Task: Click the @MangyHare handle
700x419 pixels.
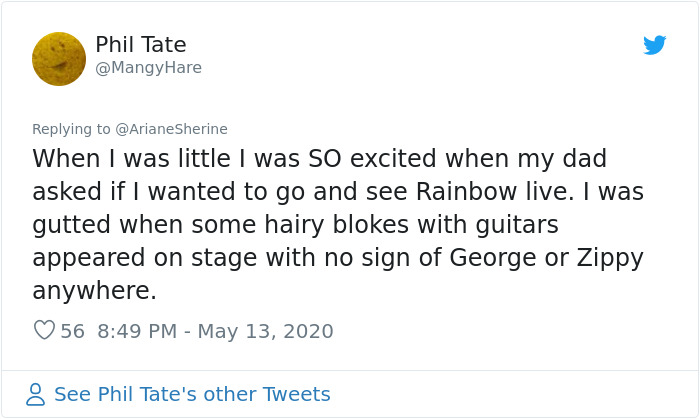Action: [149, 68]
